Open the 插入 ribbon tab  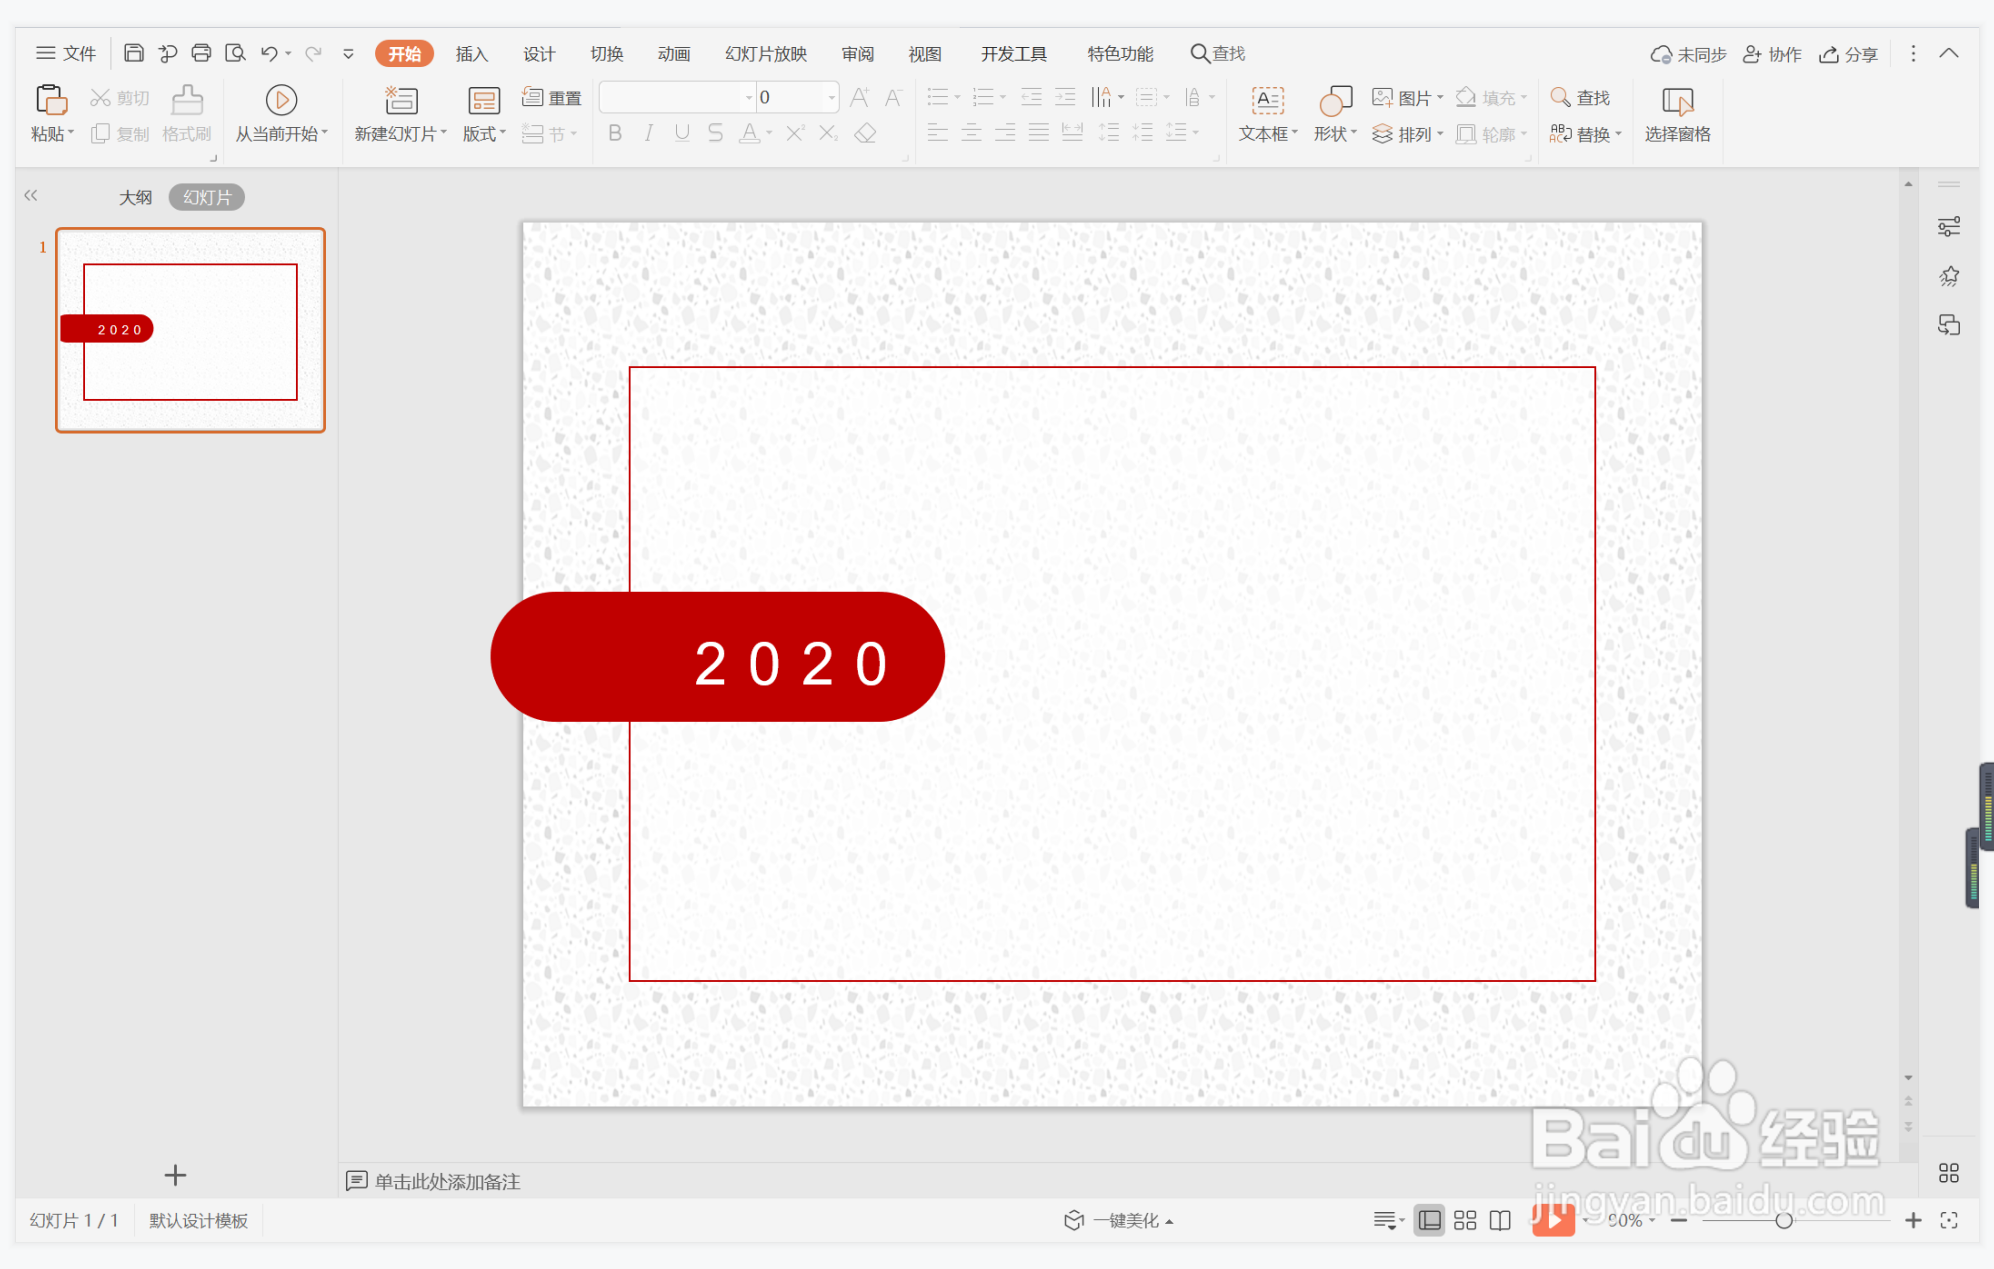click(471, 54)
